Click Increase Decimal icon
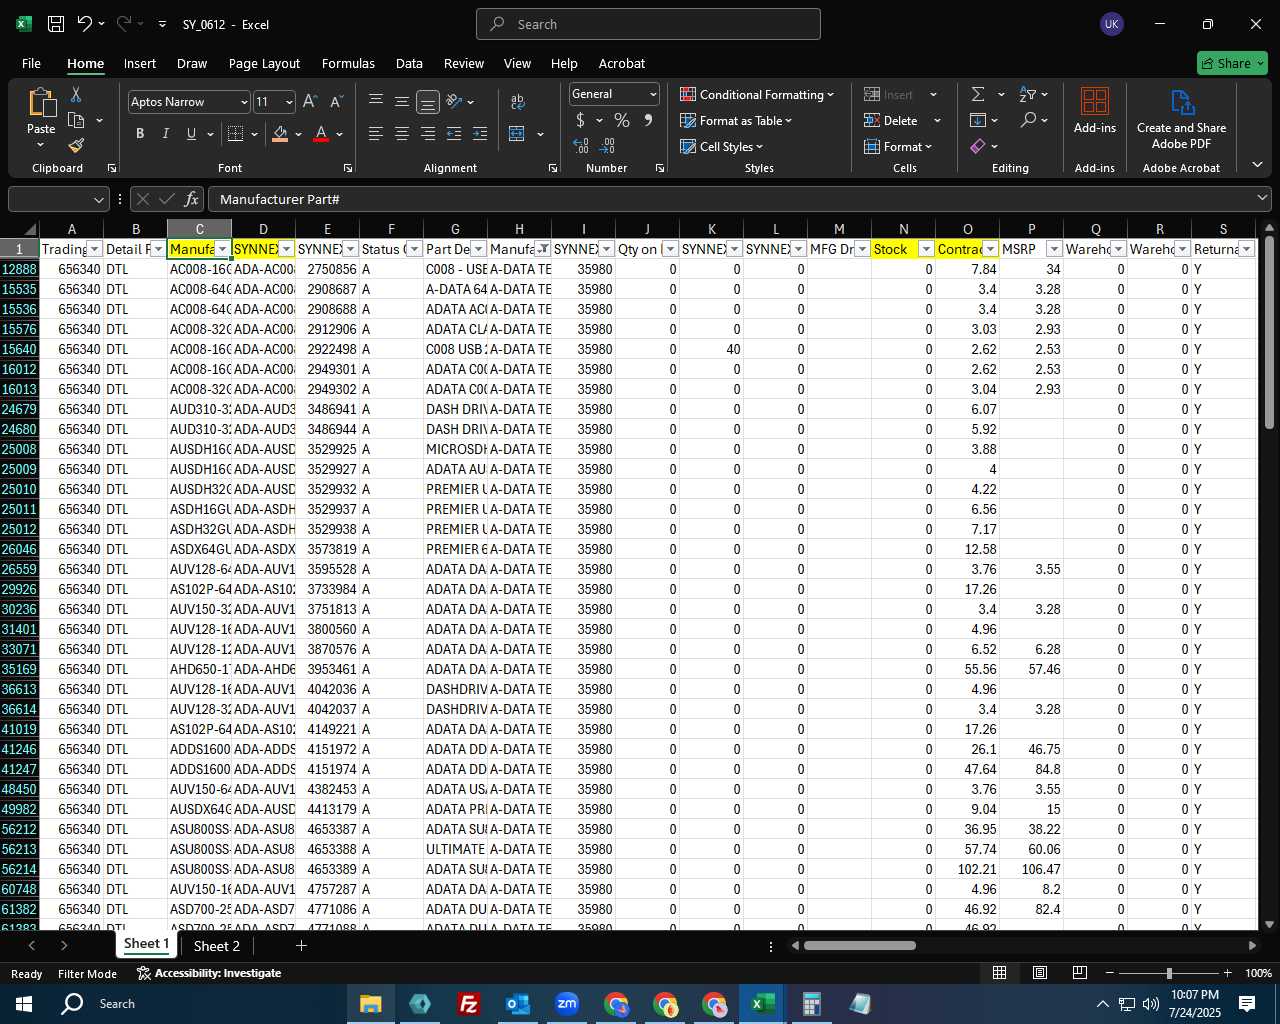1280x1024 pixels. tap(581, 146)
